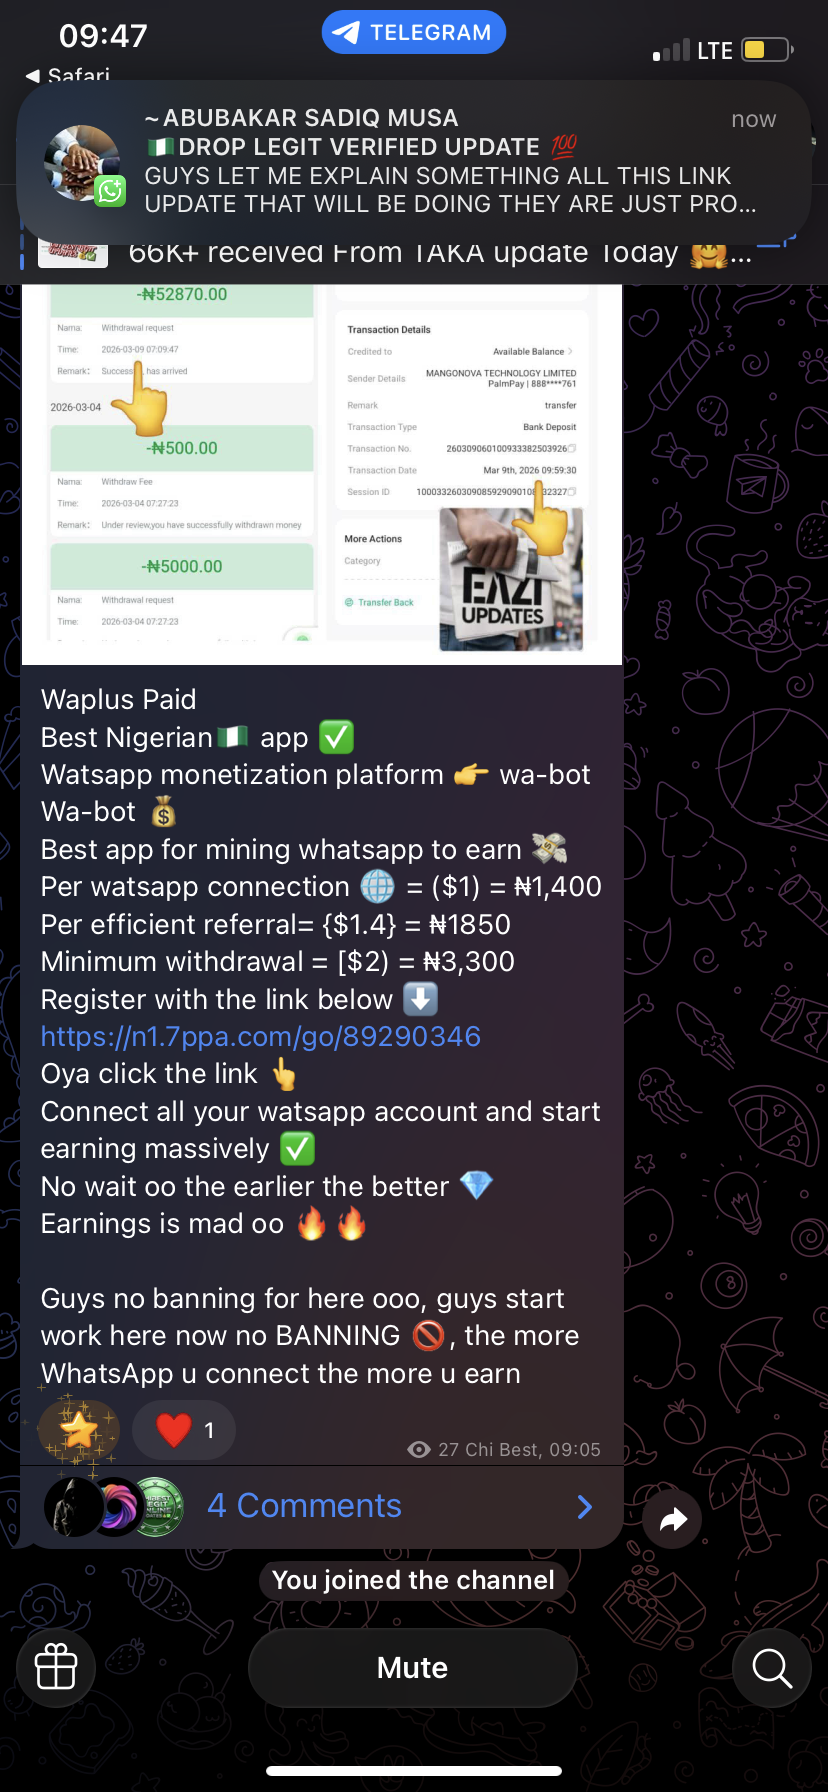
Task: Open the 4 Comments thread
Action: tap(304, 1506)
